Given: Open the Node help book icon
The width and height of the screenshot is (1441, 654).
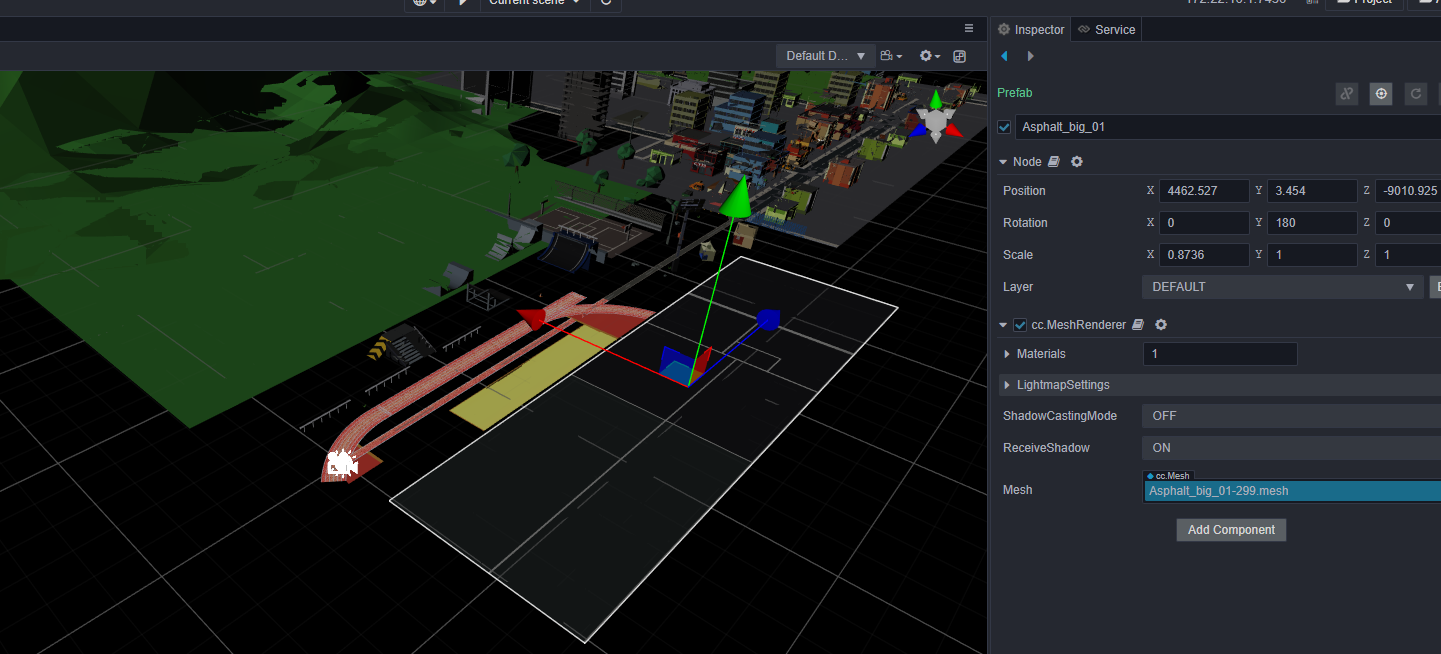Looking at the screenshot, I should (x=1054, y=162).
